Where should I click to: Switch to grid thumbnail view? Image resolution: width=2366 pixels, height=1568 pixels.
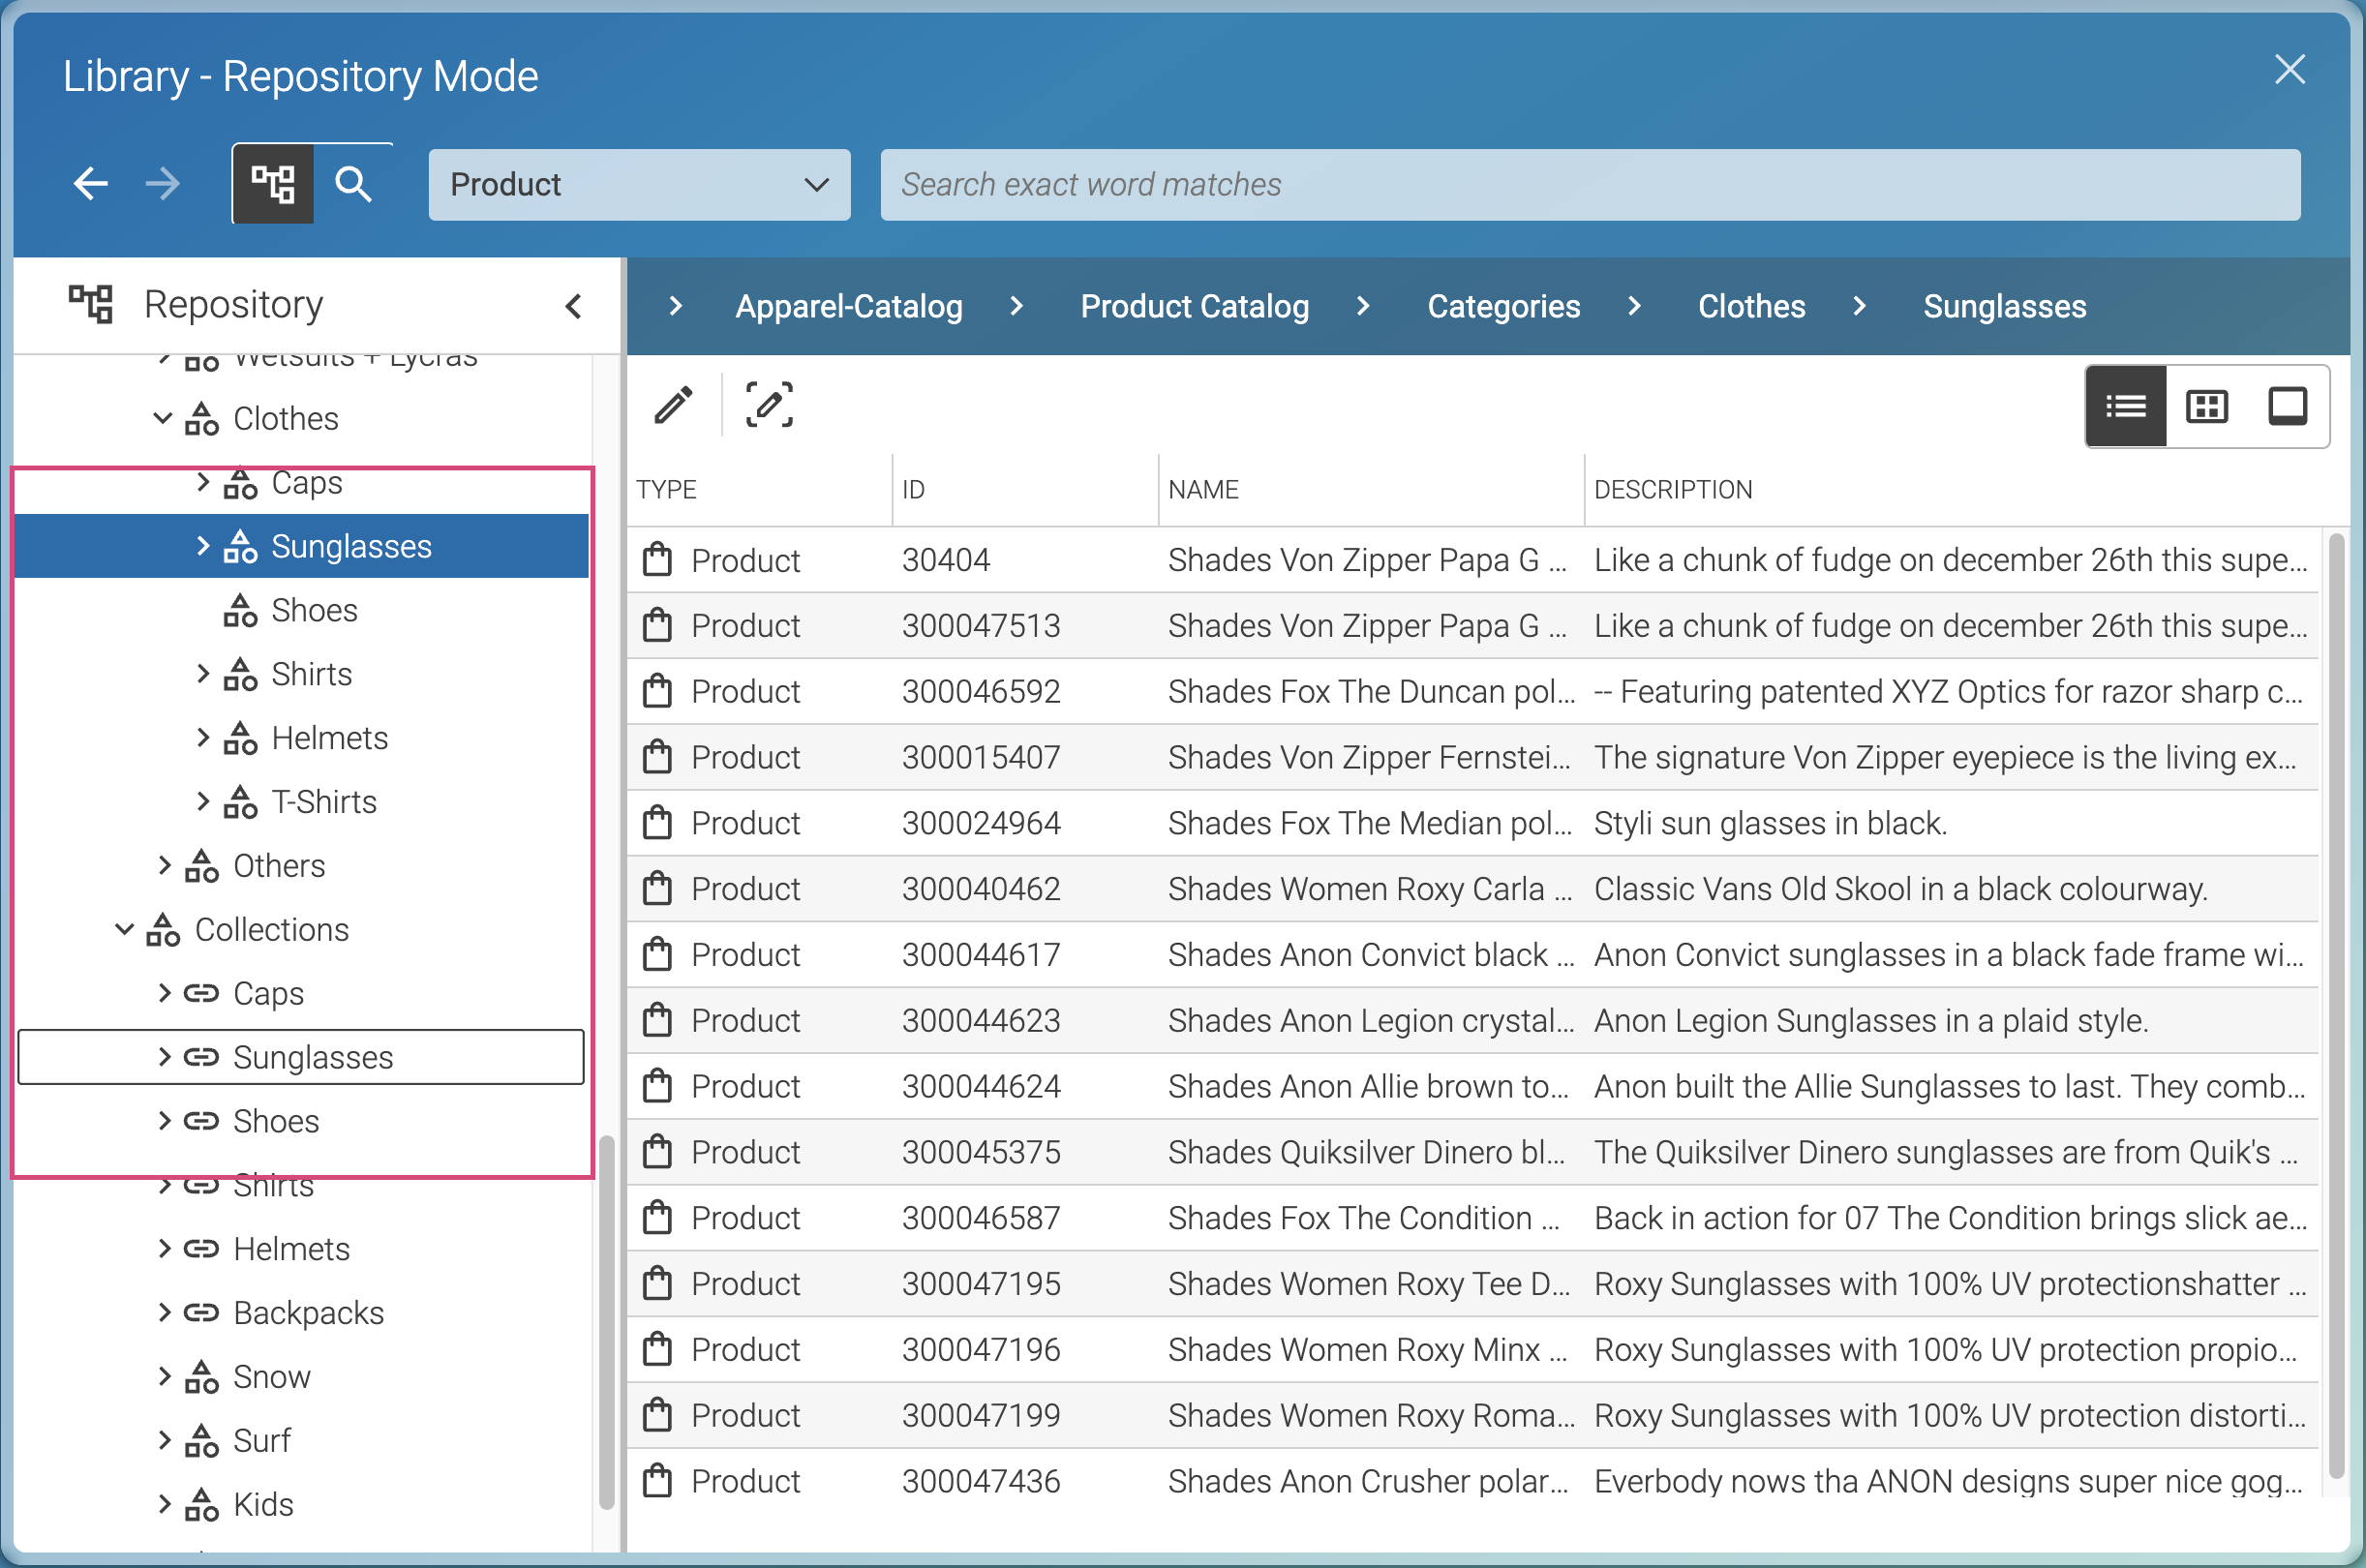click(2206, 407)
